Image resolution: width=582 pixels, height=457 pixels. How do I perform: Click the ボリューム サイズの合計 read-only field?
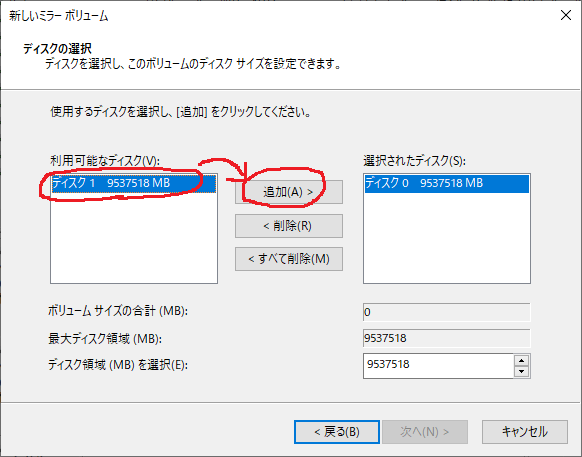point(447,312)
